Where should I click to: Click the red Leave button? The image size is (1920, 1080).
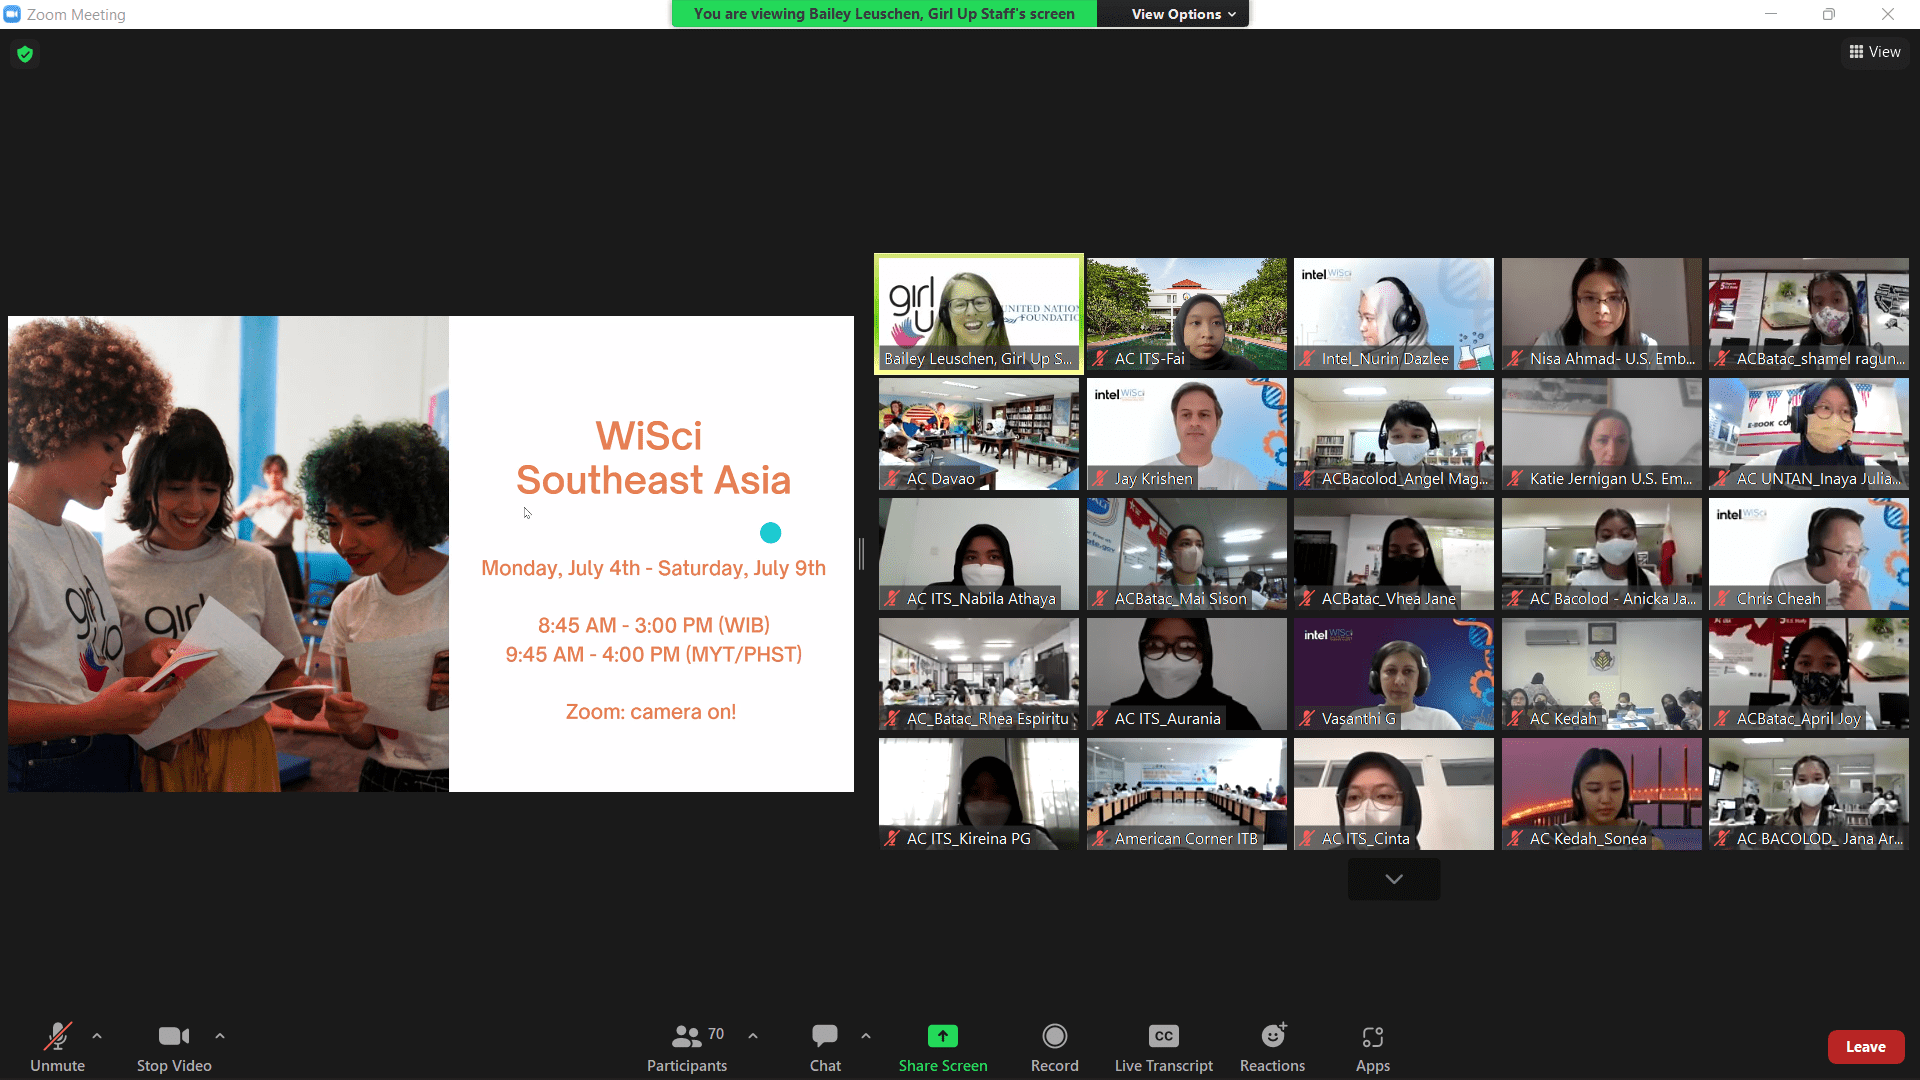coord(1865,1046)
